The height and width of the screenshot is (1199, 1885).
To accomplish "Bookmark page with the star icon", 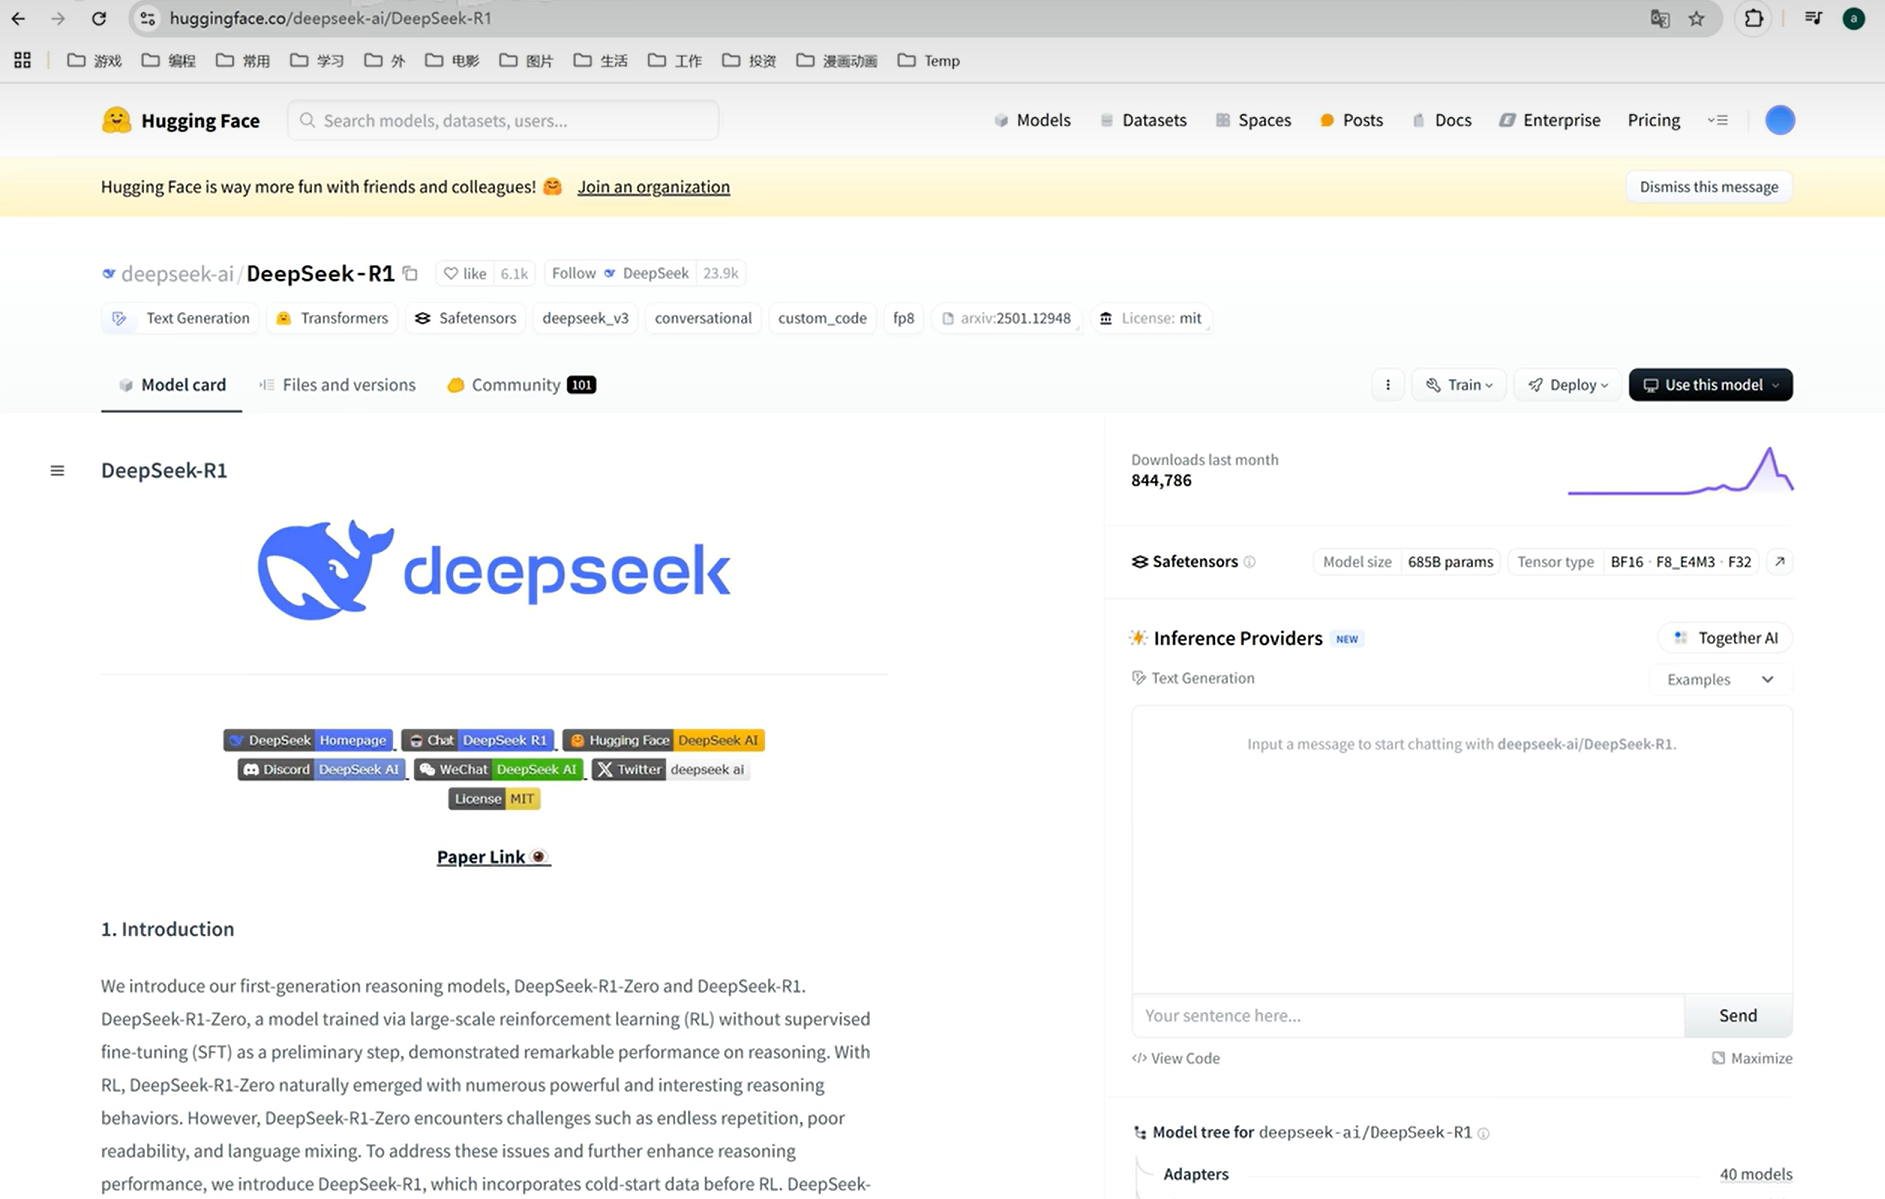I will pyautogui.click(x=1697, y=18).
